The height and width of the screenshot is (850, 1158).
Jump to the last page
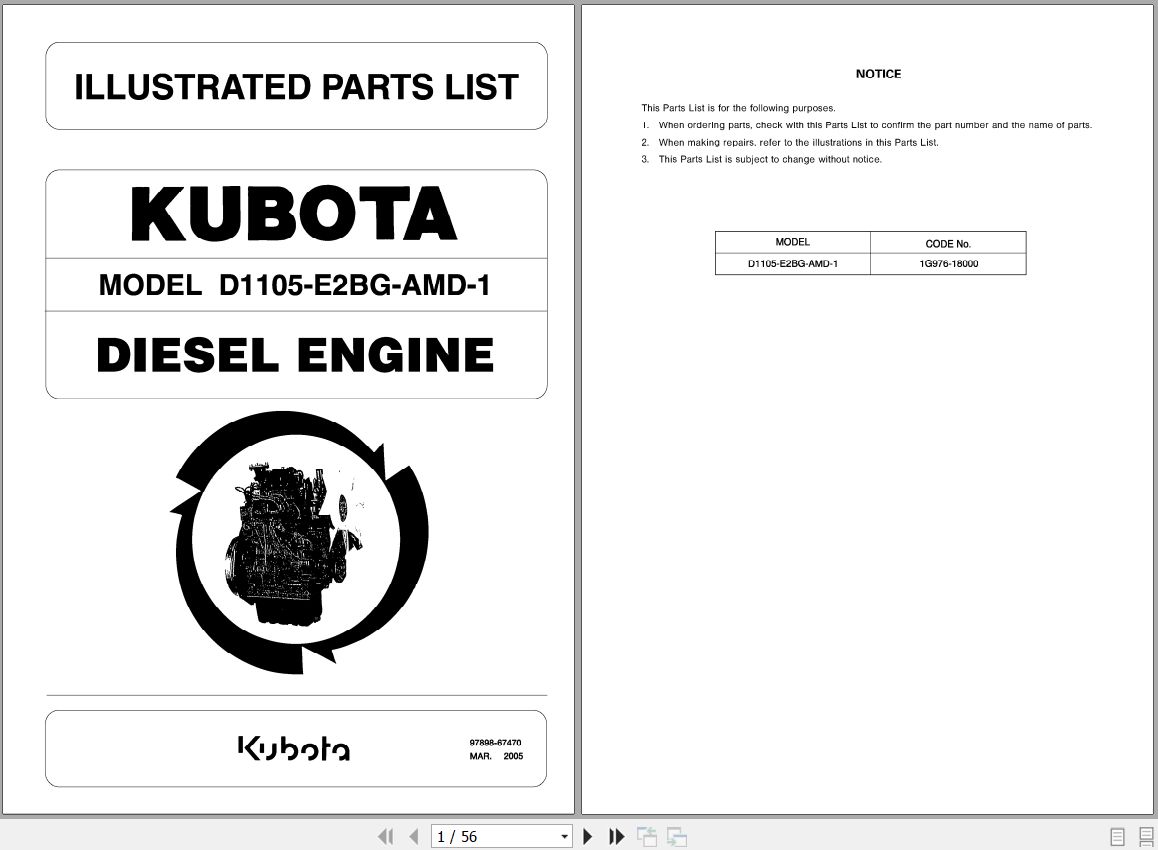point(616,836)
